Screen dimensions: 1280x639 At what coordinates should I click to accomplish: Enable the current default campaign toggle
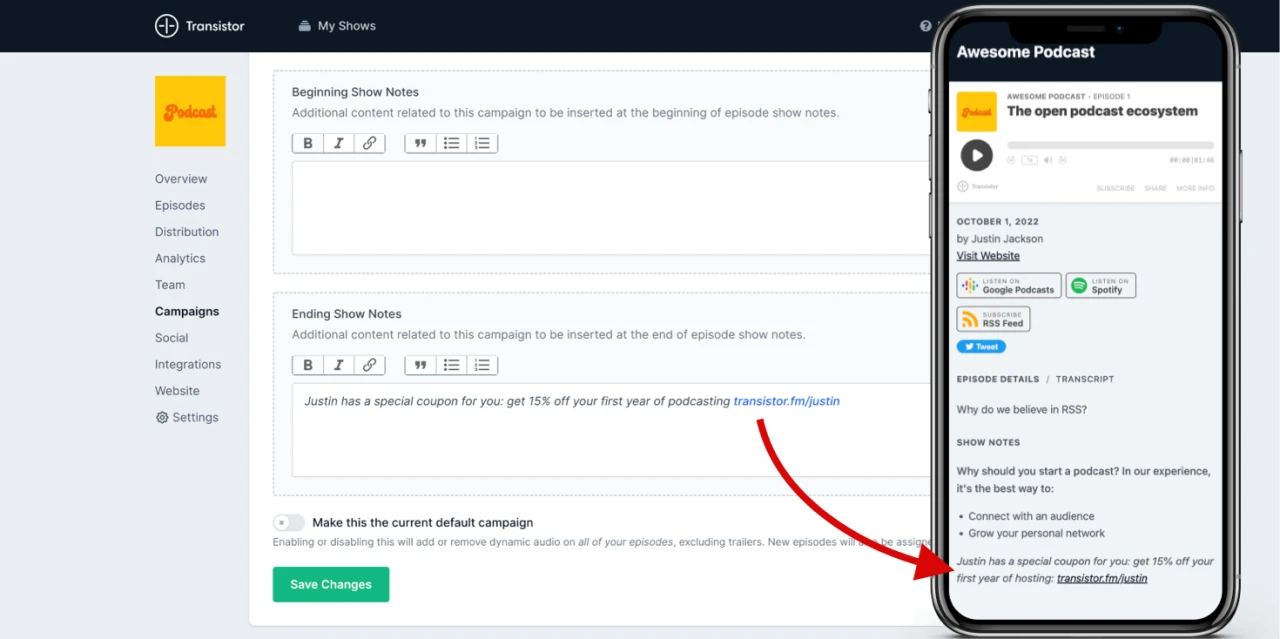point(289,522)
